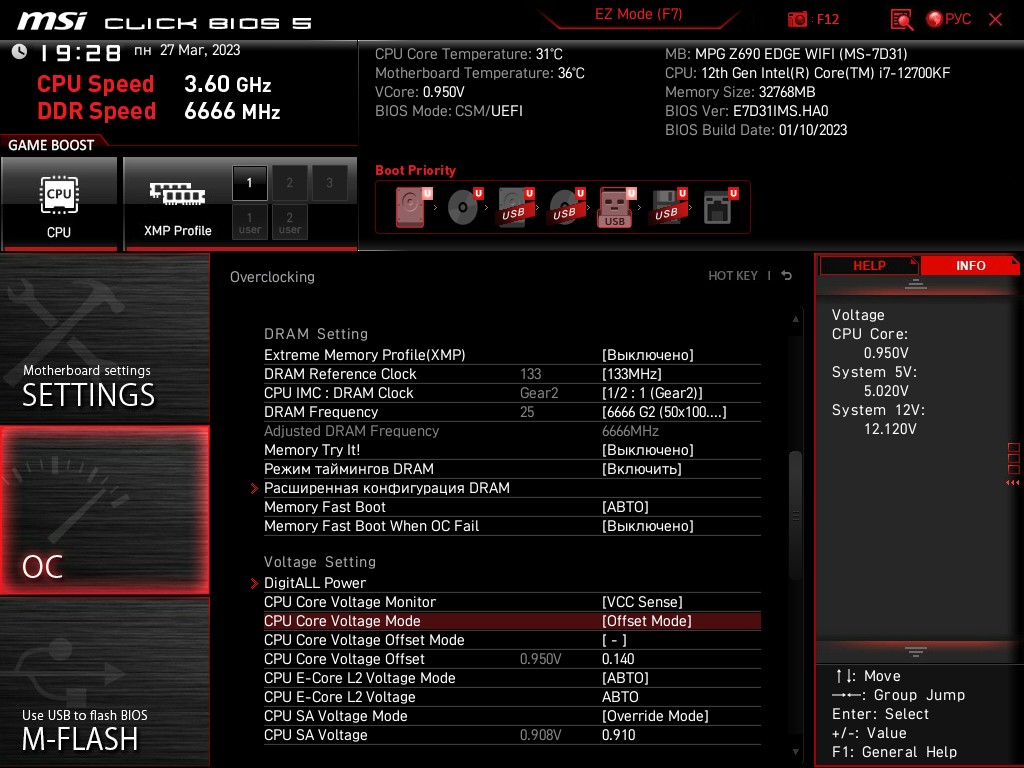The width and height of the screenshot is (1024, 768).
Task: Click the USB CD/DVD boot device icon
Action: coord(566,207)
